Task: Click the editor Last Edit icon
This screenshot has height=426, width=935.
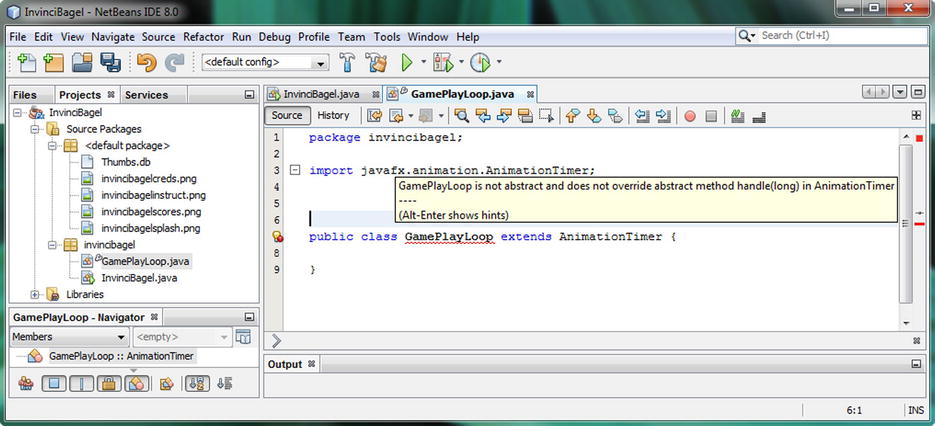Action: coord(374,116)
